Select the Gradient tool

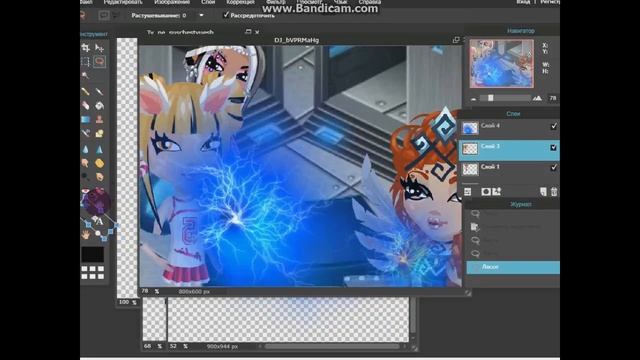pos(86,120)
